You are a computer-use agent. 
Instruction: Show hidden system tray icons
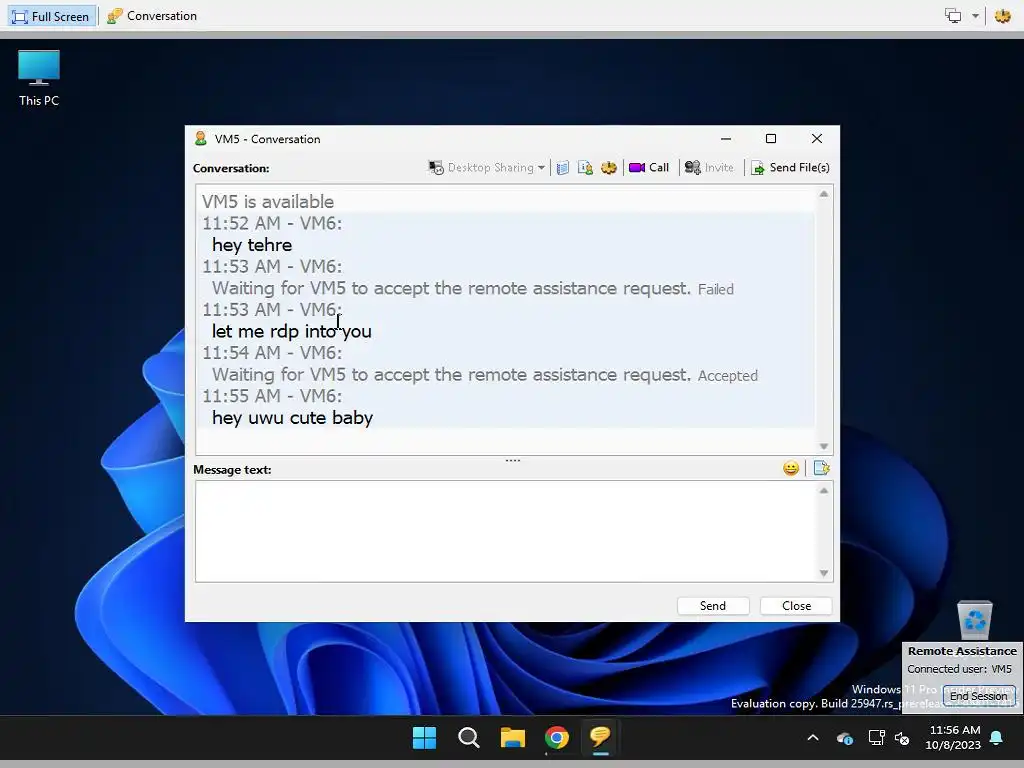[x=813, y=738]
